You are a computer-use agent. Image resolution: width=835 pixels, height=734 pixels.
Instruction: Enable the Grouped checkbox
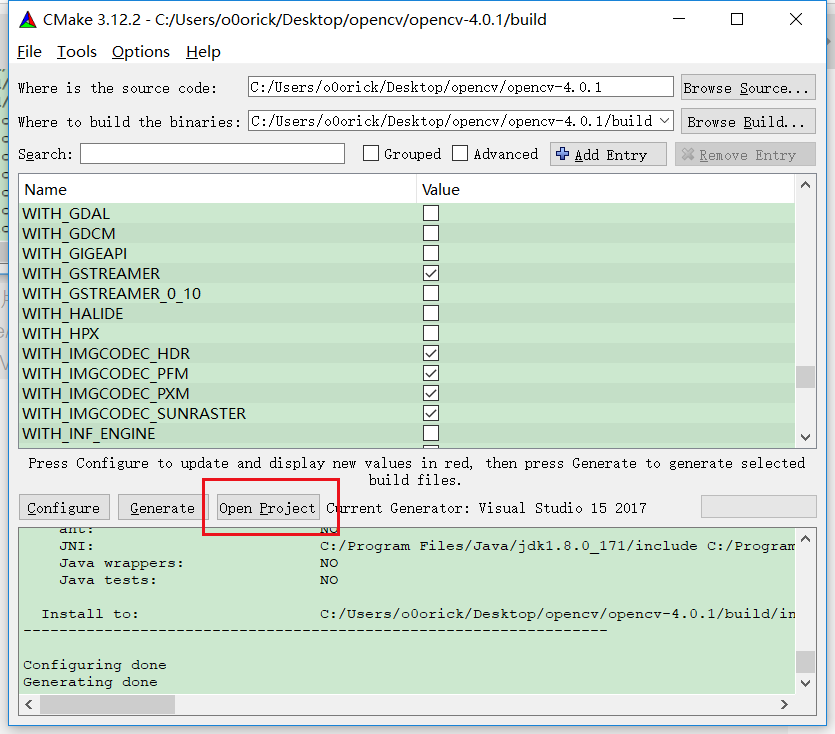click(x=371, y=153)
